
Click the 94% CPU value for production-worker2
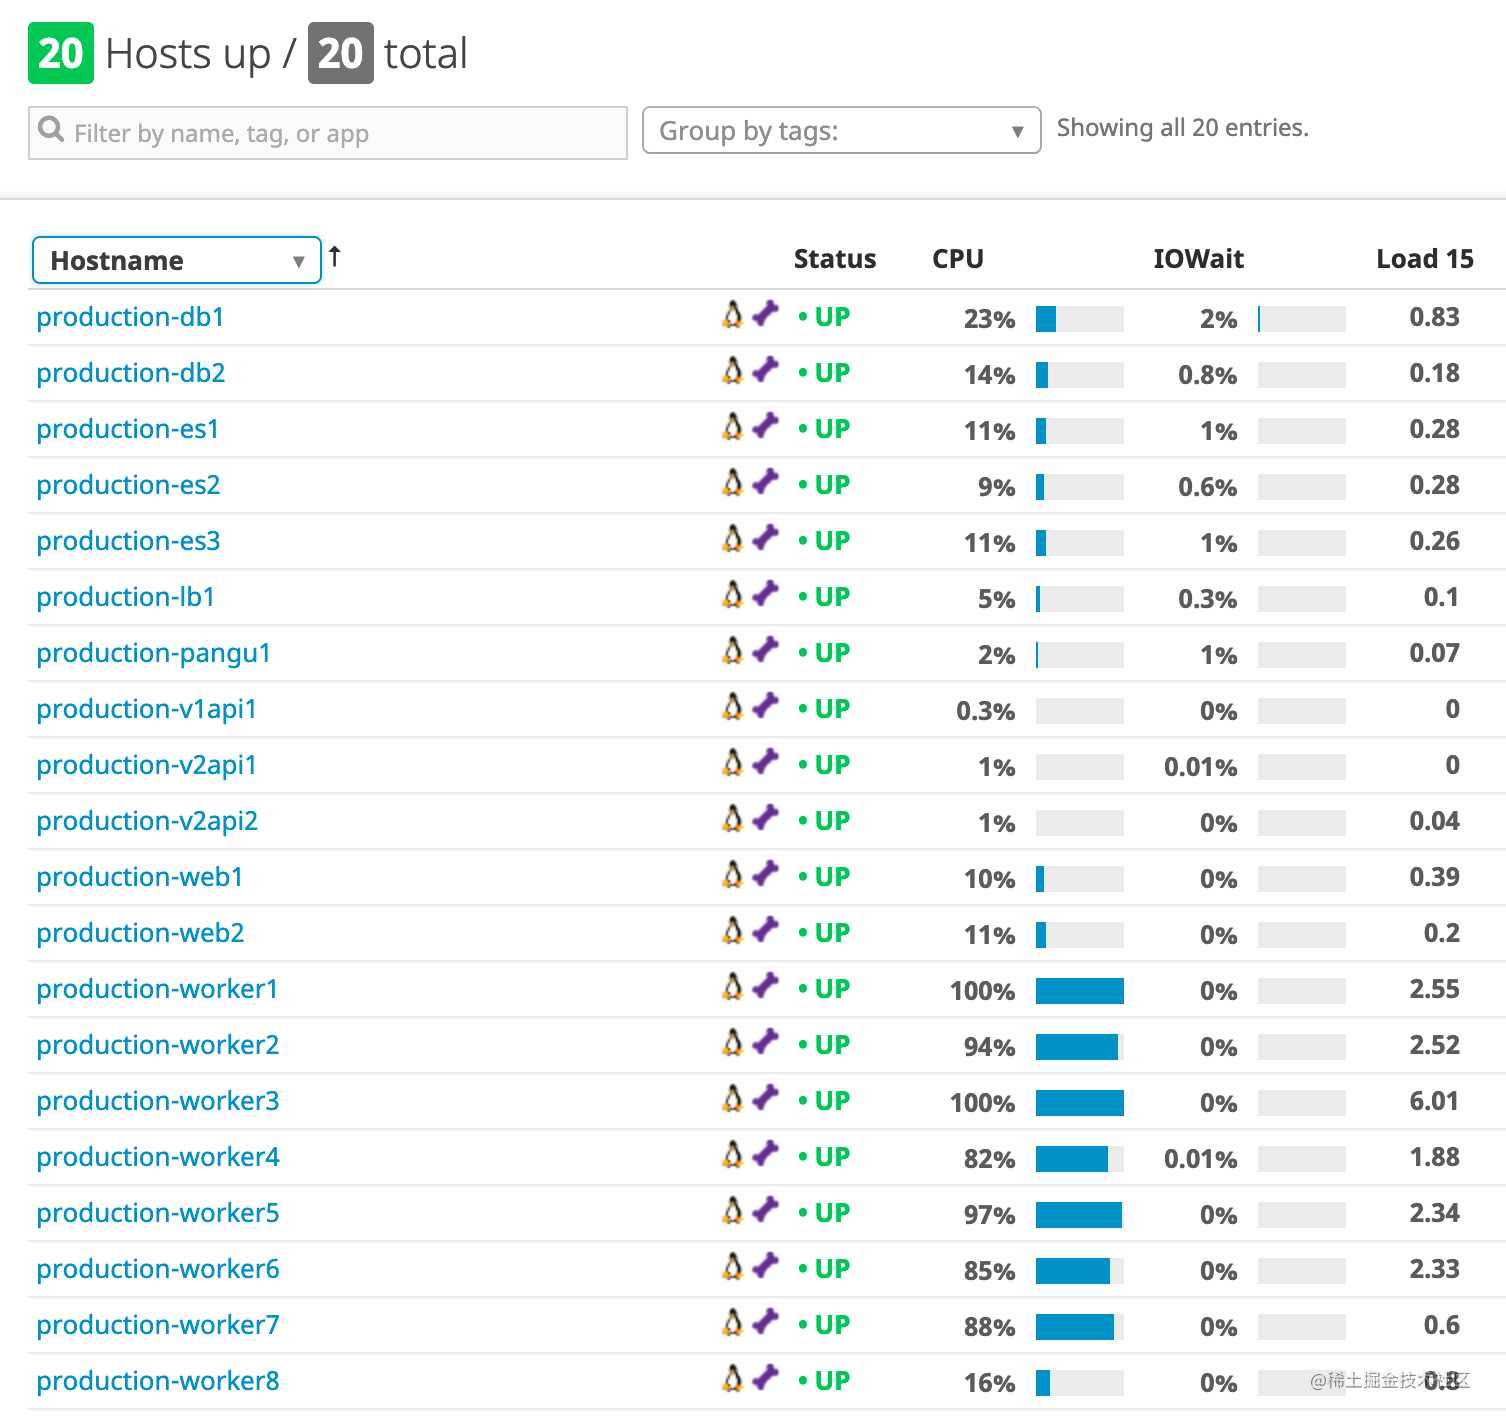point(990,1047)
